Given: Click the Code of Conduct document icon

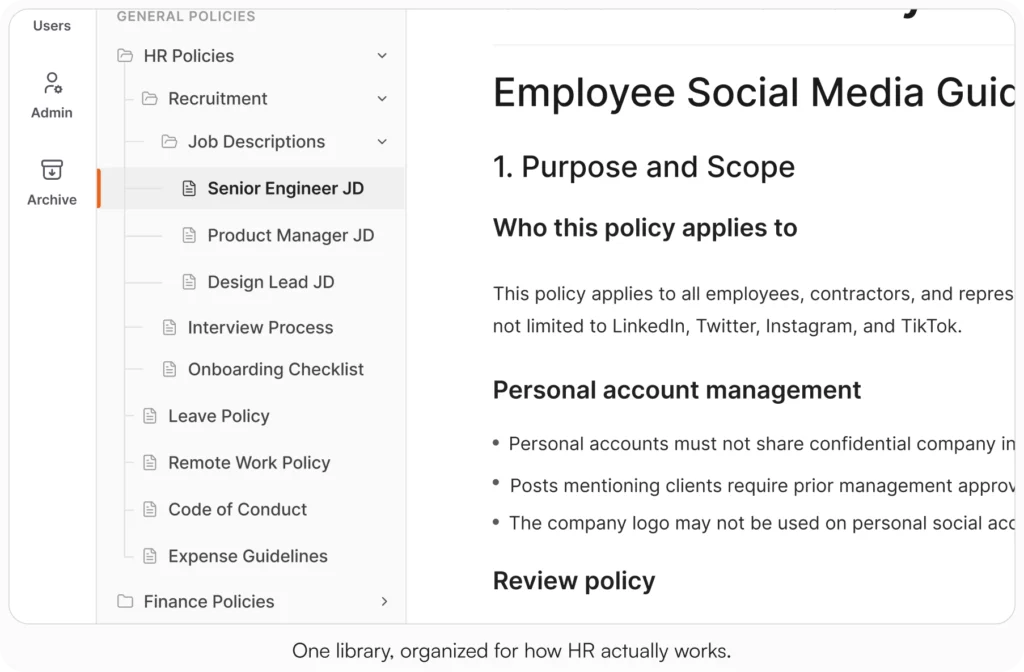Looking at the screenshot, I should point(150,509).
